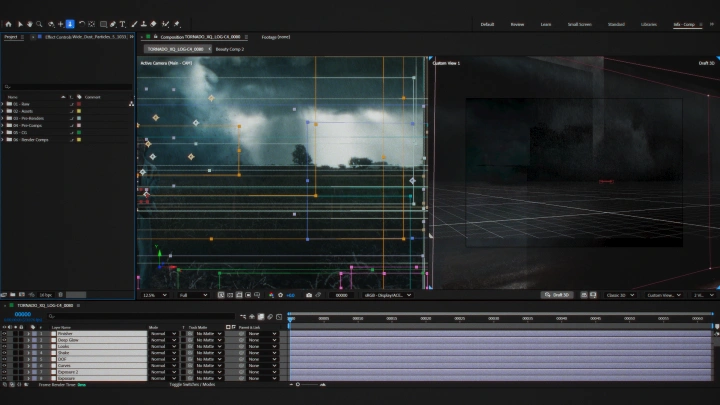Take a viewer snapshot with camera icon
This screenshot has width=720, height=405.
309,295
